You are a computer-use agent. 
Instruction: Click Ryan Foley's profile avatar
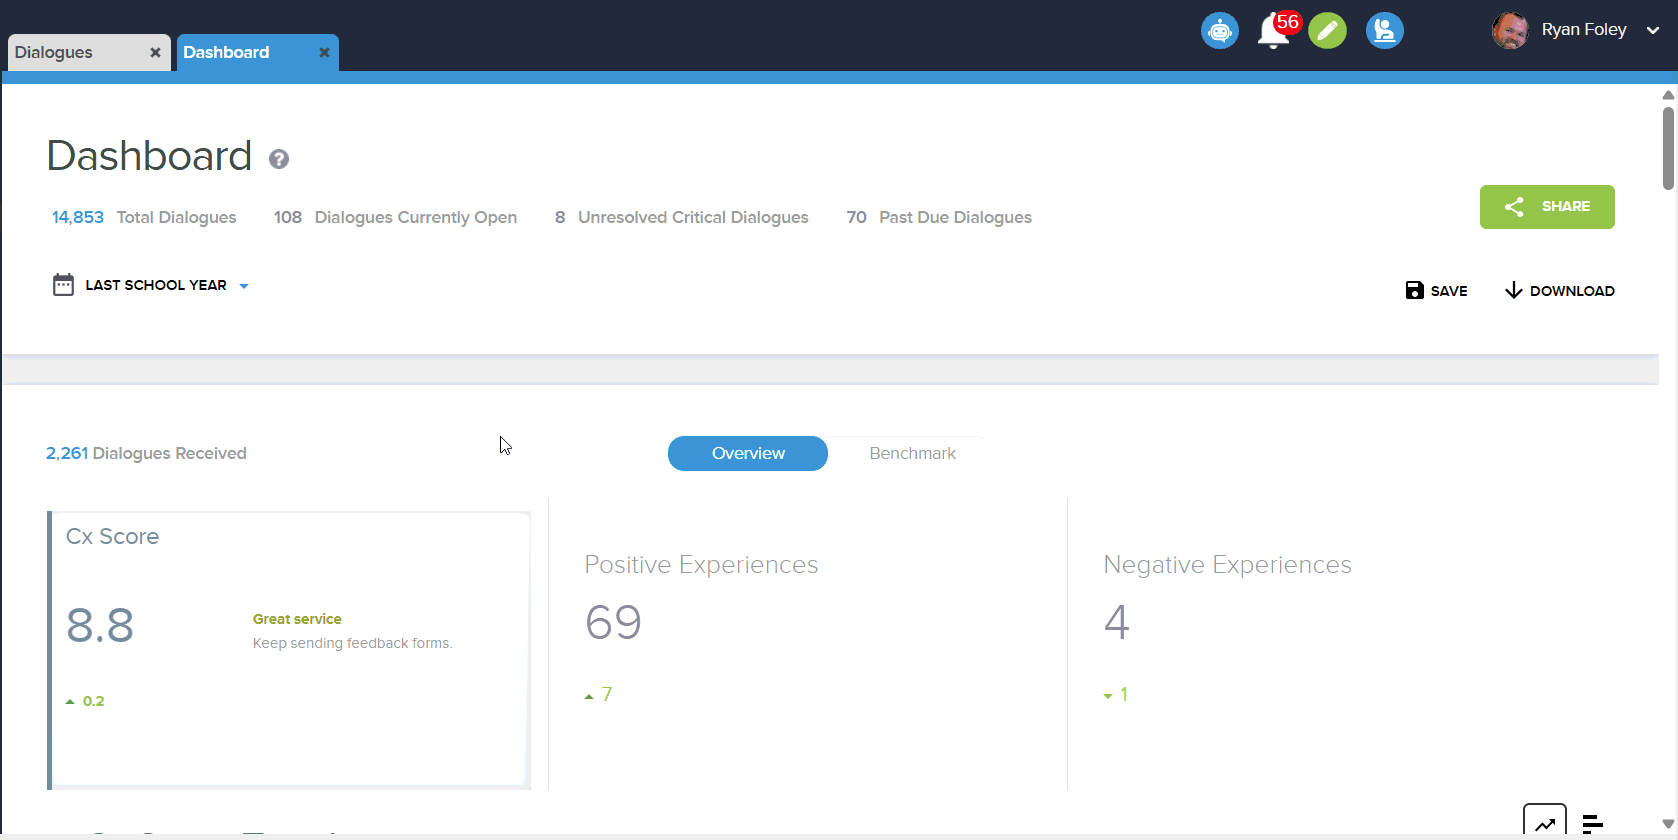pos(1509,31)
